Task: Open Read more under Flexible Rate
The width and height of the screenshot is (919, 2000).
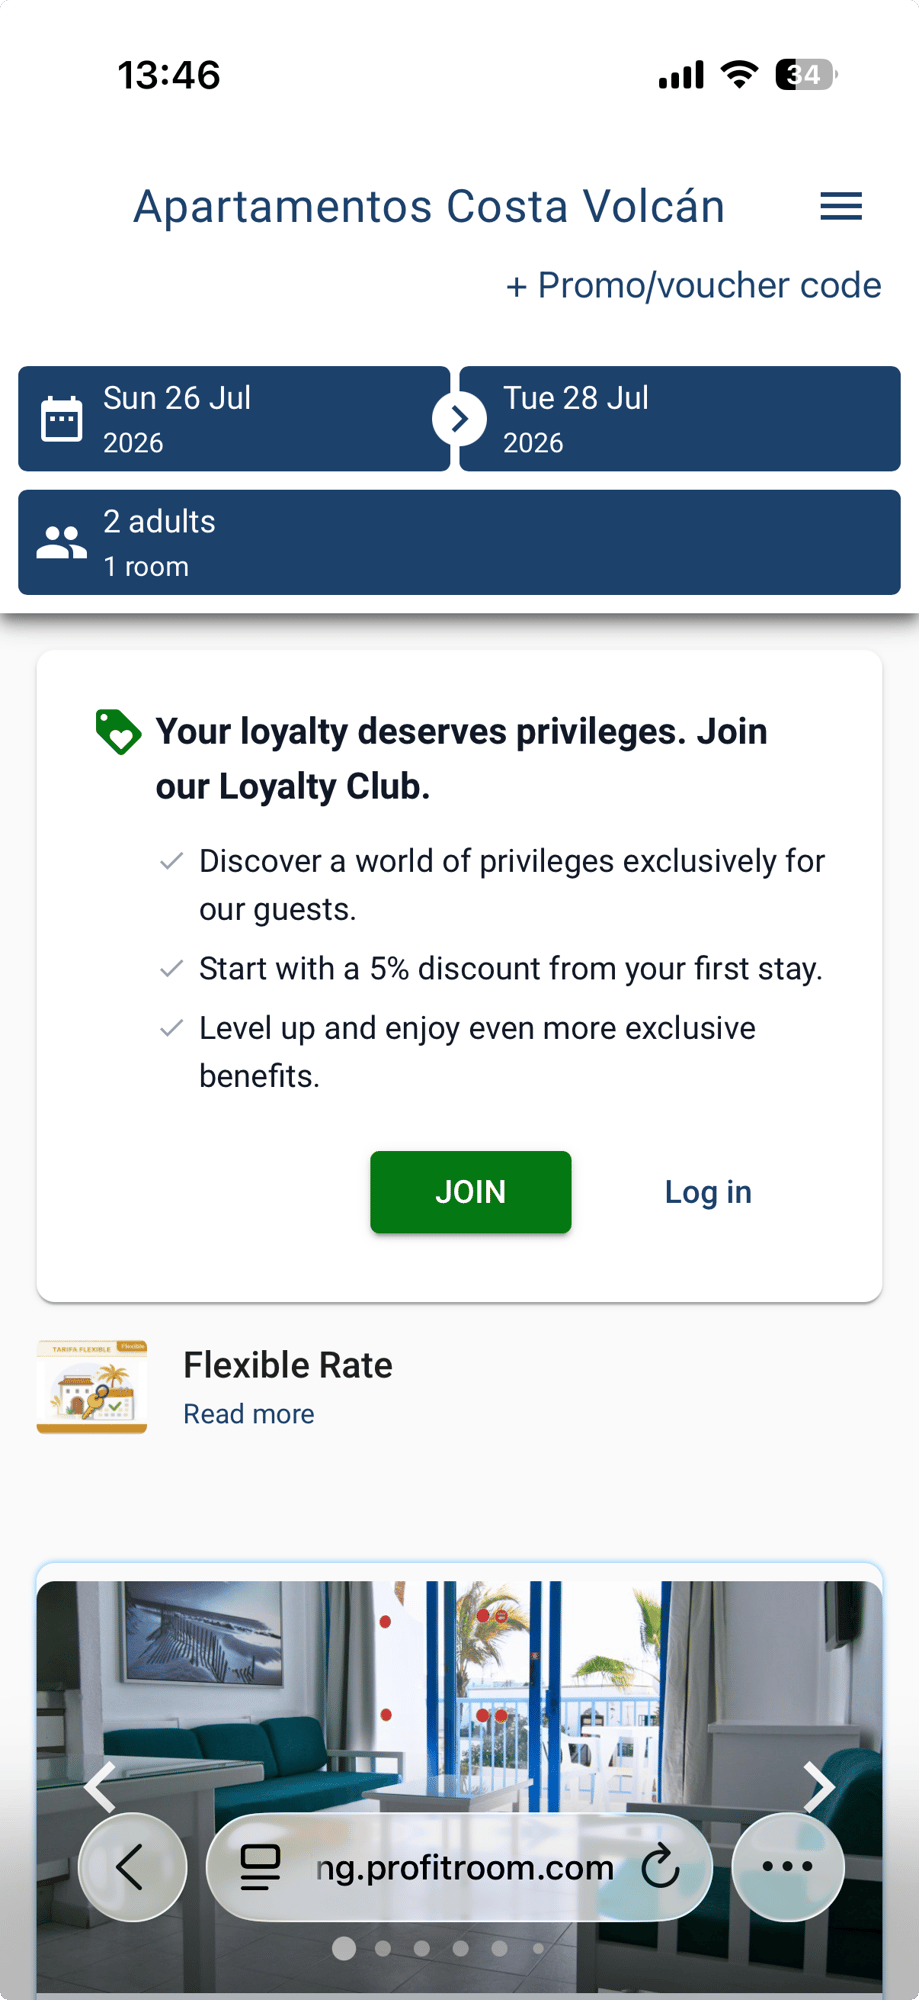Action: coord(249,1414)
